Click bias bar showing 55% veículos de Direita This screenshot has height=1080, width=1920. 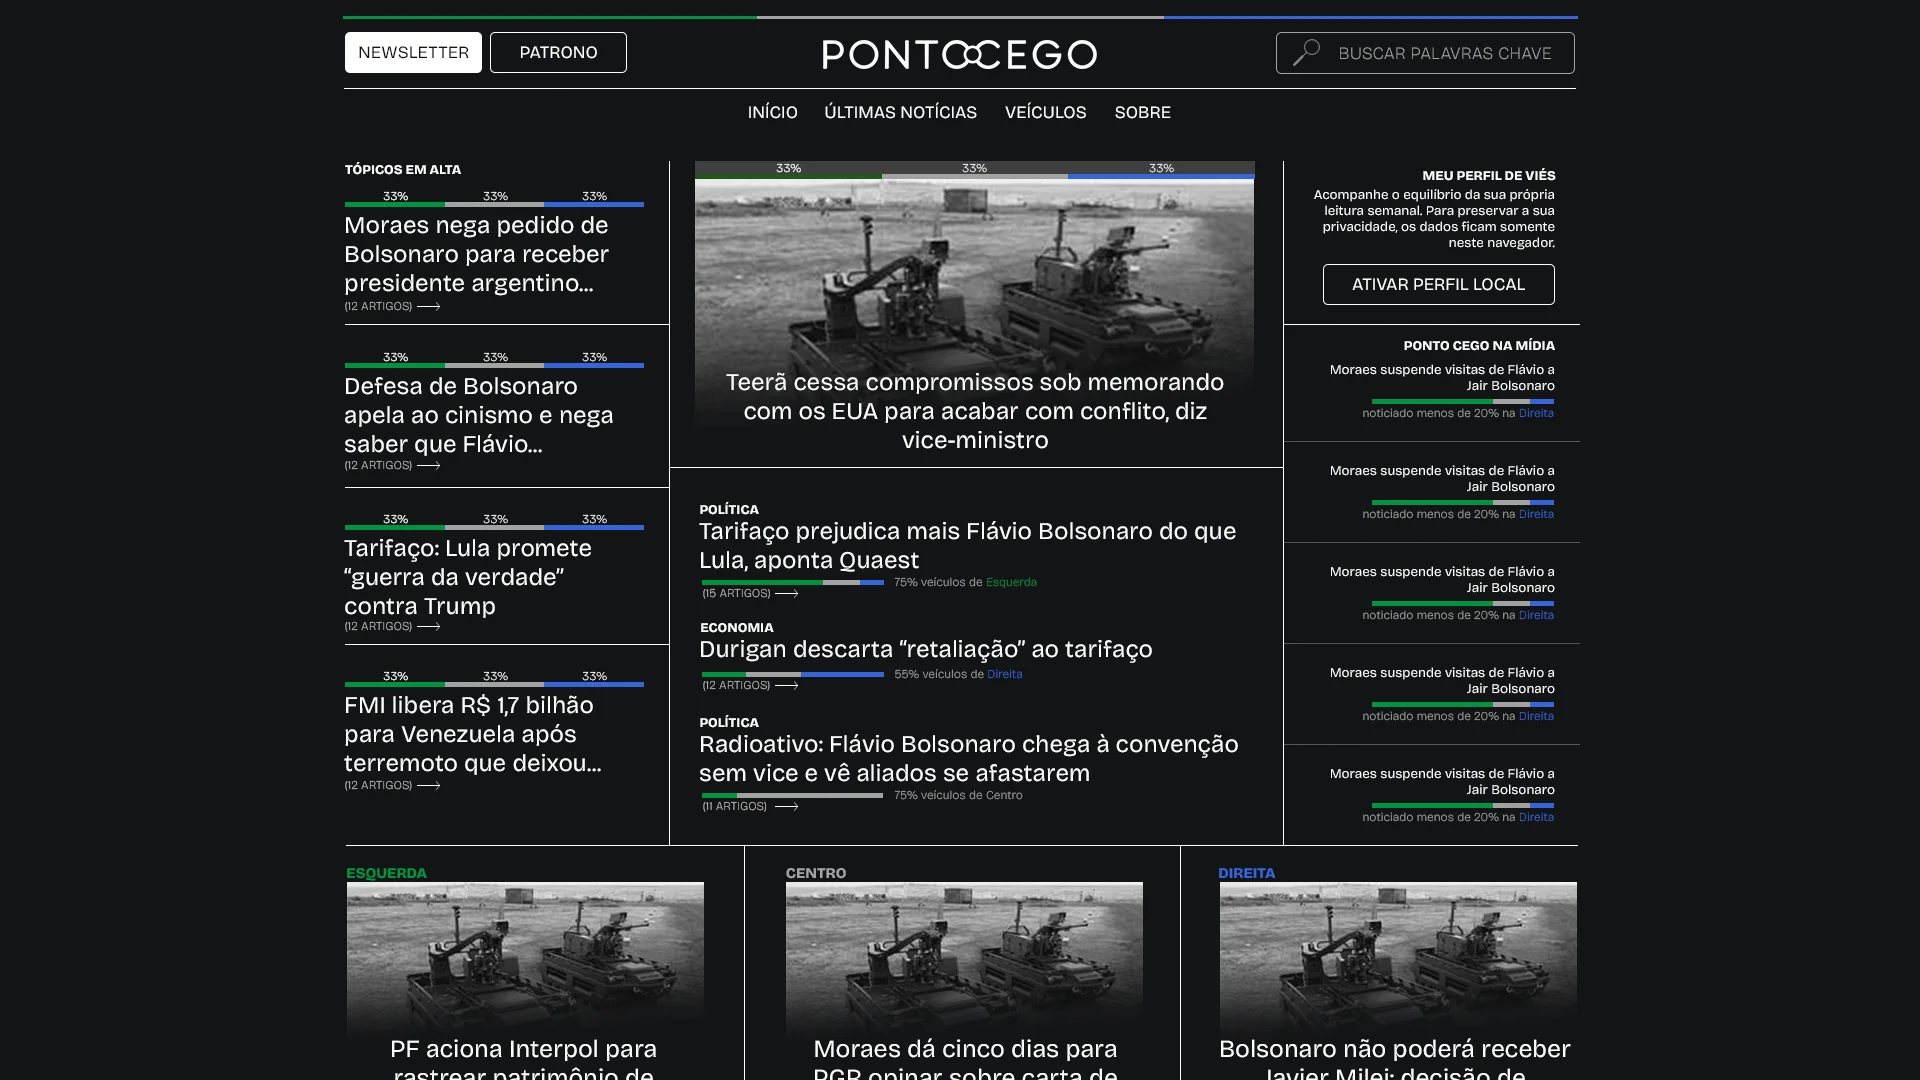pos(793,675)
